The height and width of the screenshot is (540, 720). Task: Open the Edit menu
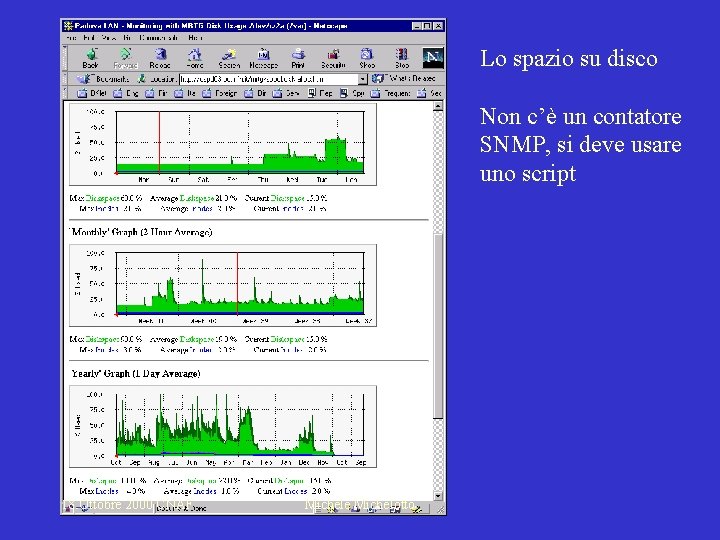click(x=89, y=38)
